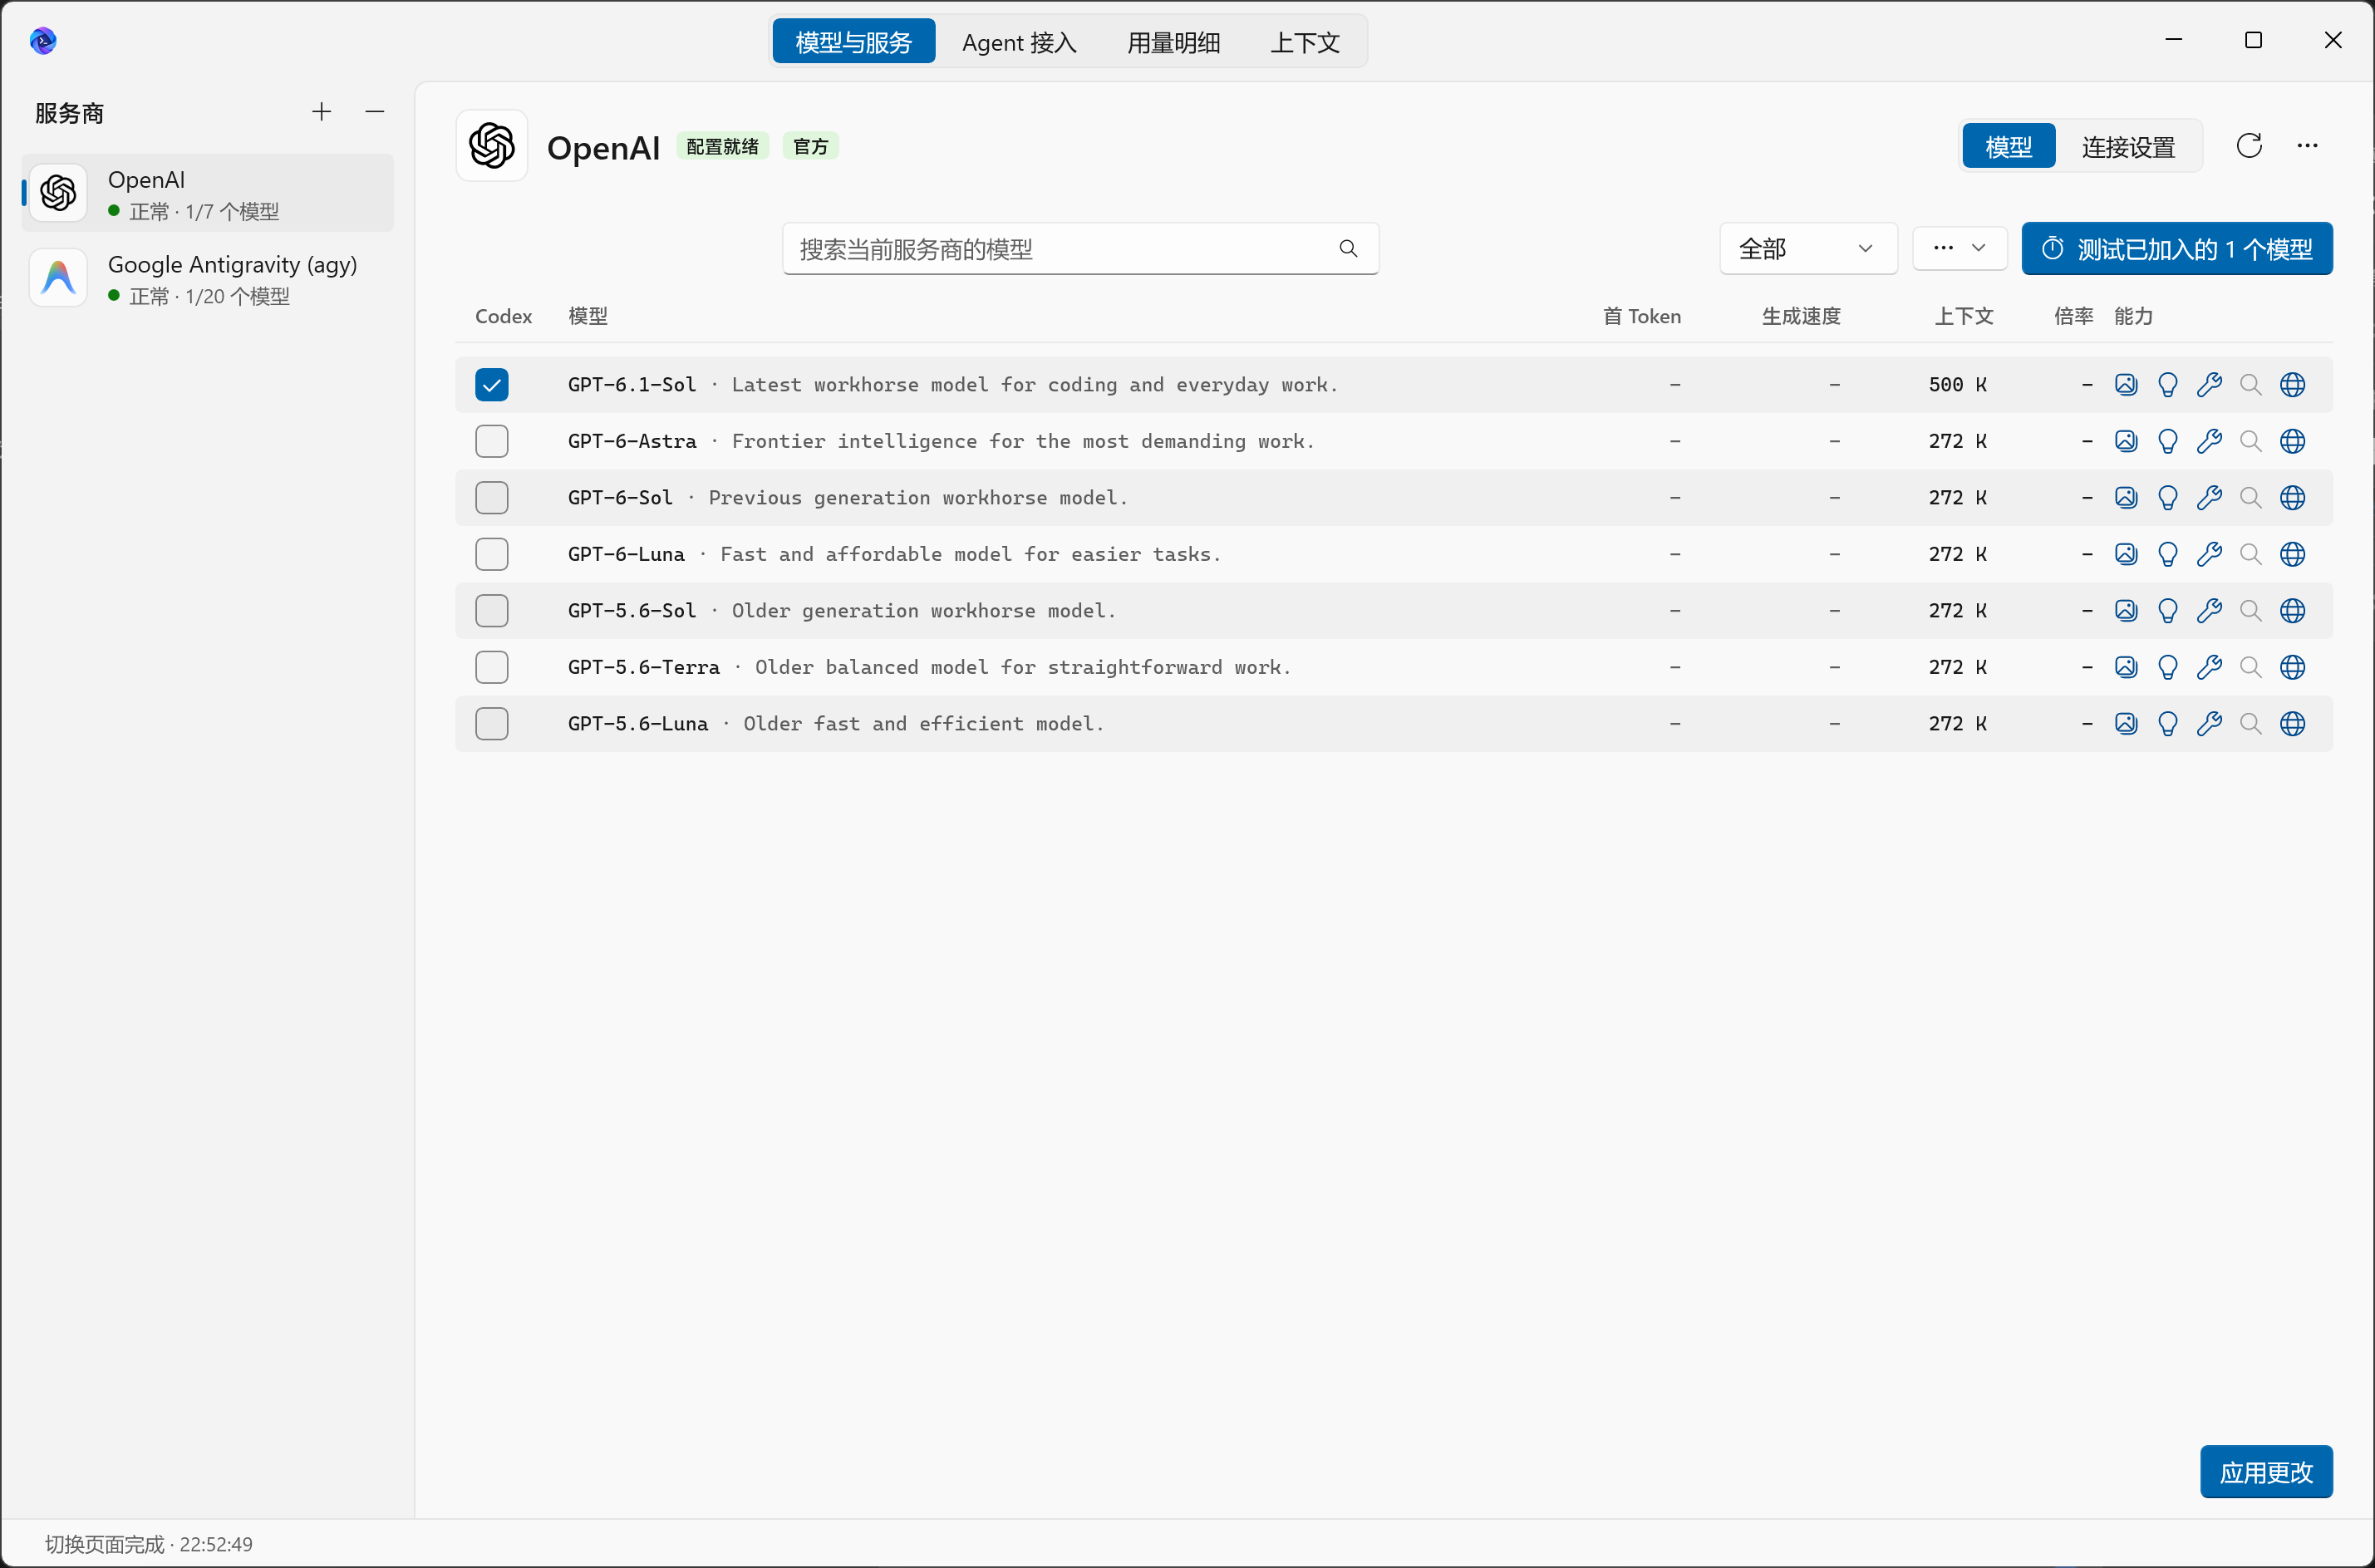The height and width of the screenshot is (1568, 2375).
Task: Click the image capability icon for GPT-6-Astra
Action: (x=2127, y=441)
